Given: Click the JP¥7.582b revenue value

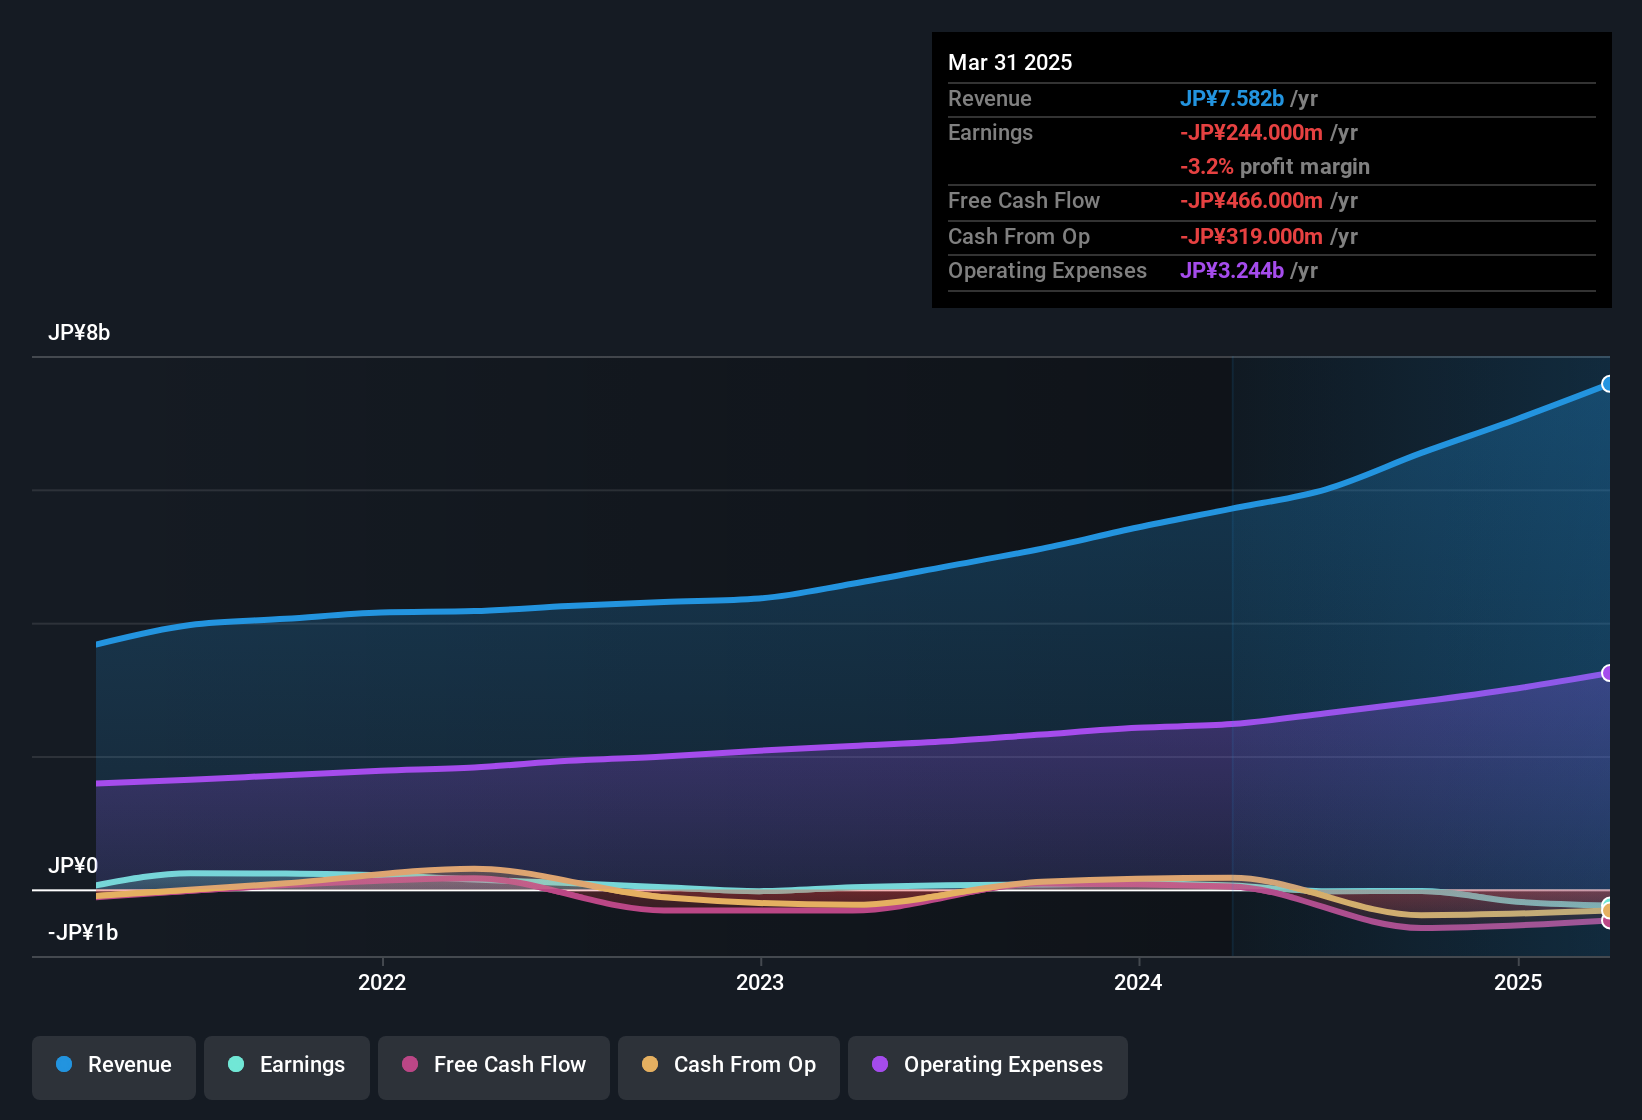Looking at the screenshot, I should tap(1232, 98).
